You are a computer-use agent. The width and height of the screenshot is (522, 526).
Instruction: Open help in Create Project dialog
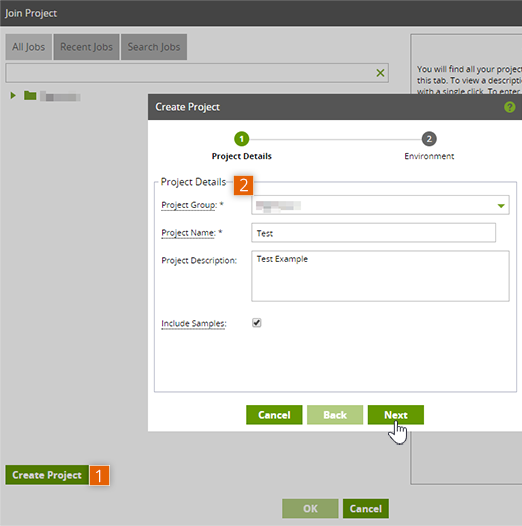click(510, 107)
